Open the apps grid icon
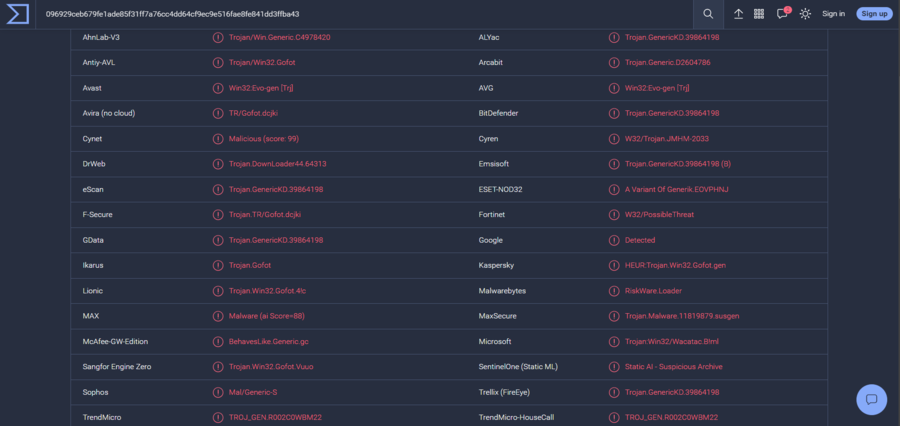Viewport: 900px width, 426px height. (759, 14)
